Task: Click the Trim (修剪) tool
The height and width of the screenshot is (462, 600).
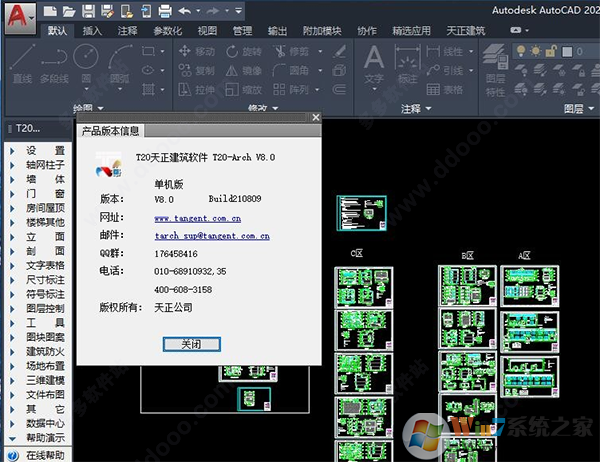Action: coord(292,51)
